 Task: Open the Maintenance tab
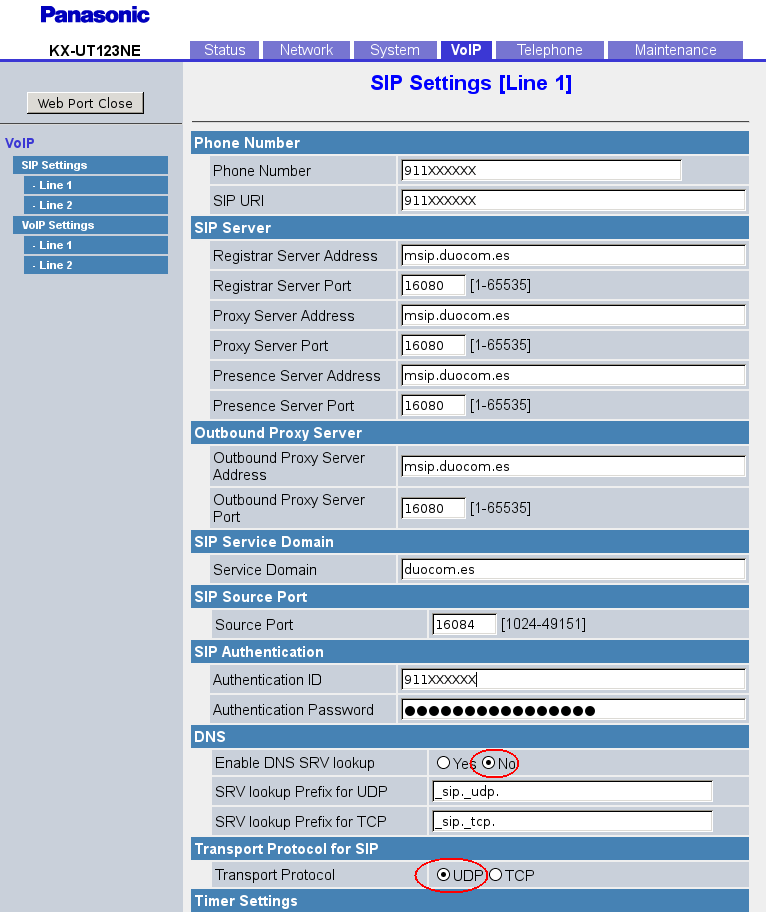675,50
